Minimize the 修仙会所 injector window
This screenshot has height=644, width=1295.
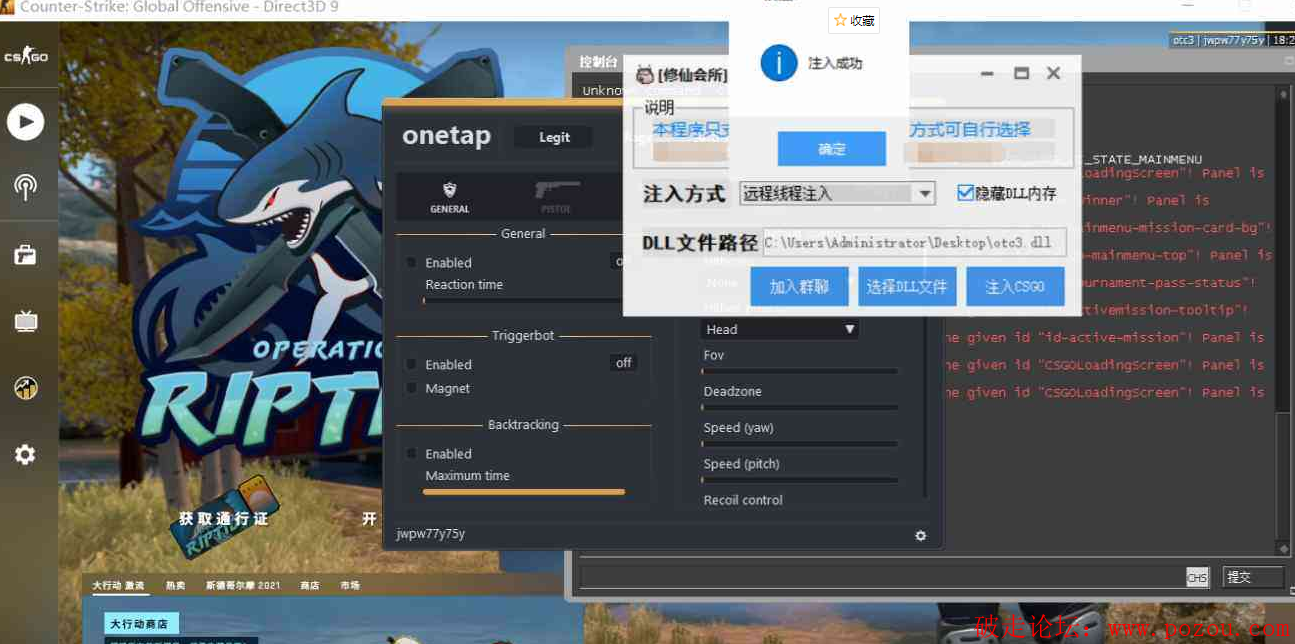point(987,74)
